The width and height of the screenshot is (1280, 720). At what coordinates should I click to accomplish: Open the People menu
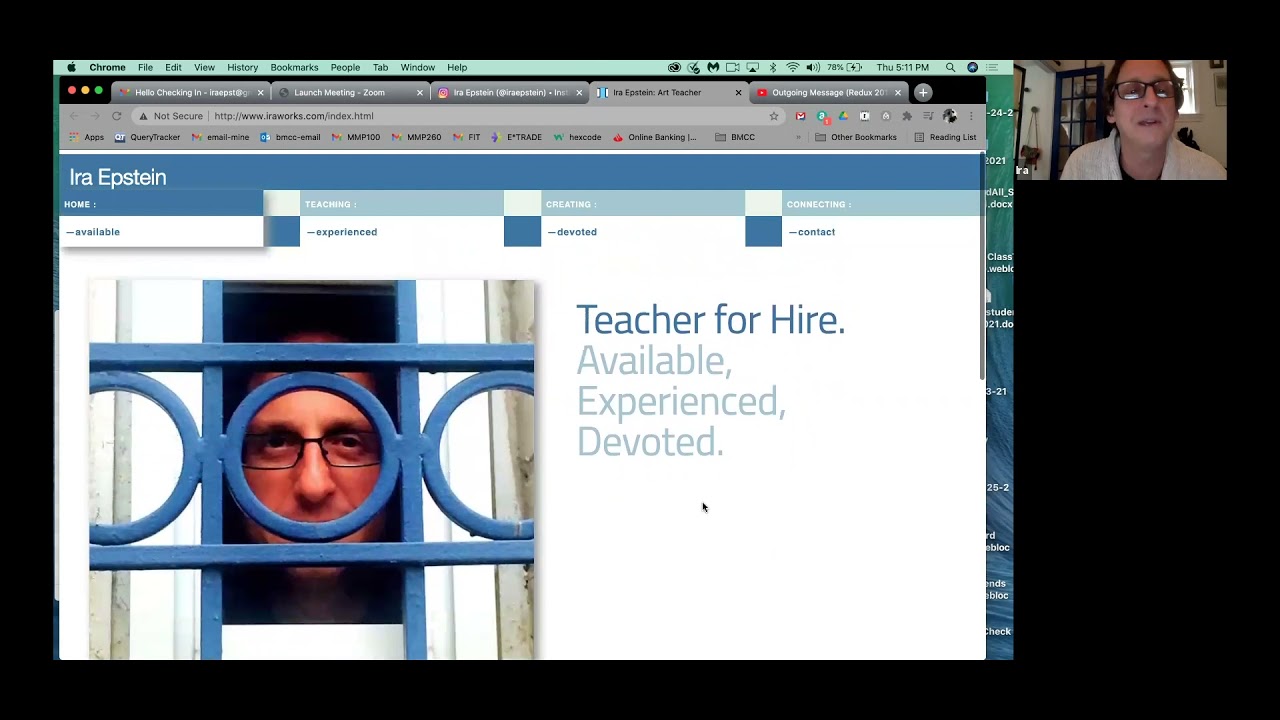pos(345,68)
